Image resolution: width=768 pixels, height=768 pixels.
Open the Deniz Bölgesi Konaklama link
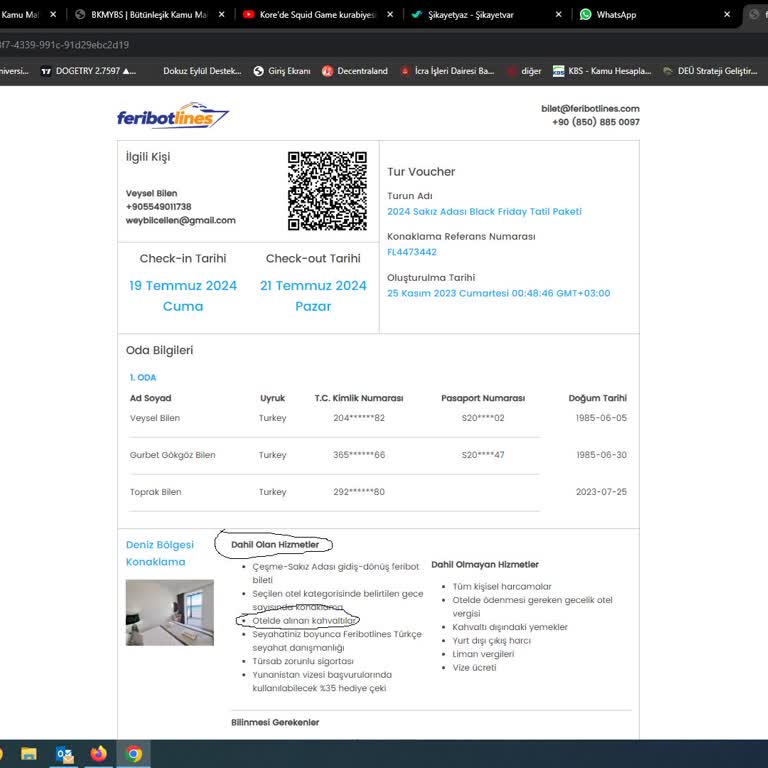tap(160, 553)
